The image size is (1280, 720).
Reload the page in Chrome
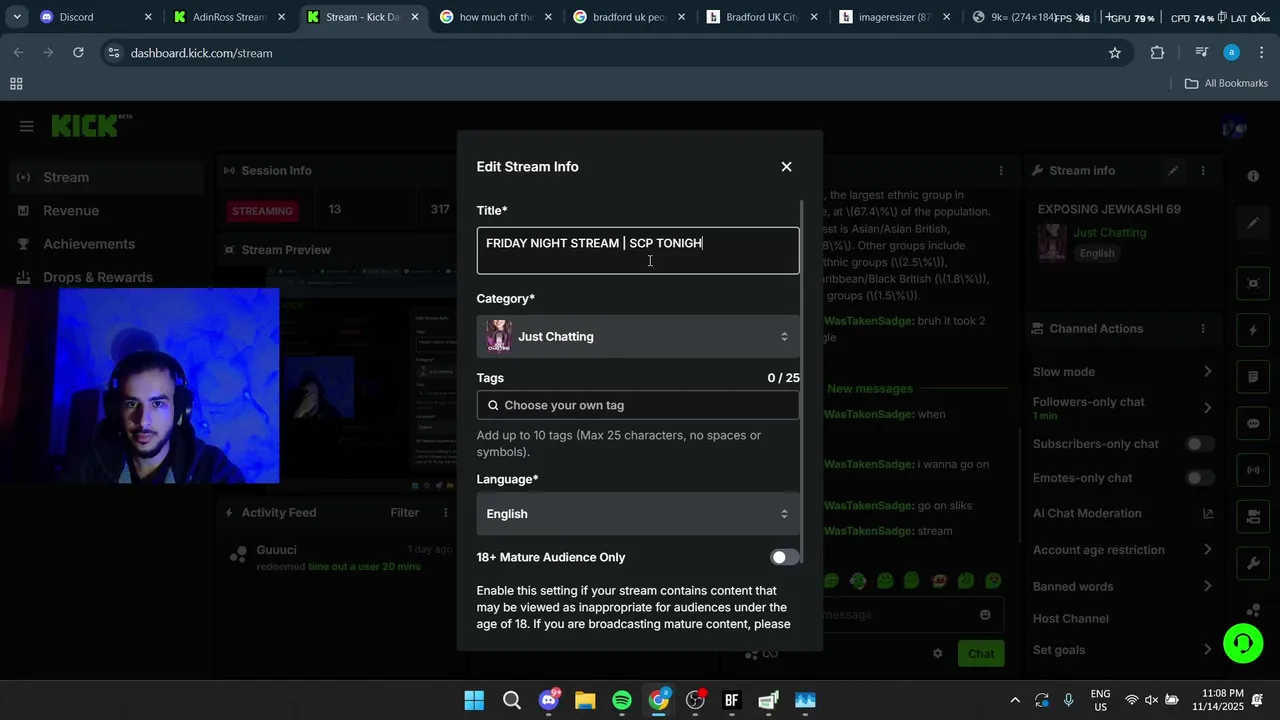78,53
